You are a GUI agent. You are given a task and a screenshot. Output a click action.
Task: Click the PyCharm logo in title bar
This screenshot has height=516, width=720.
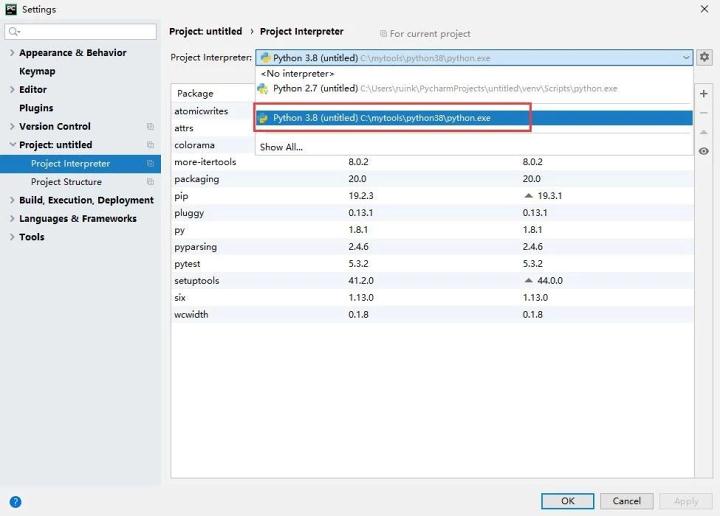click(11, 10)
